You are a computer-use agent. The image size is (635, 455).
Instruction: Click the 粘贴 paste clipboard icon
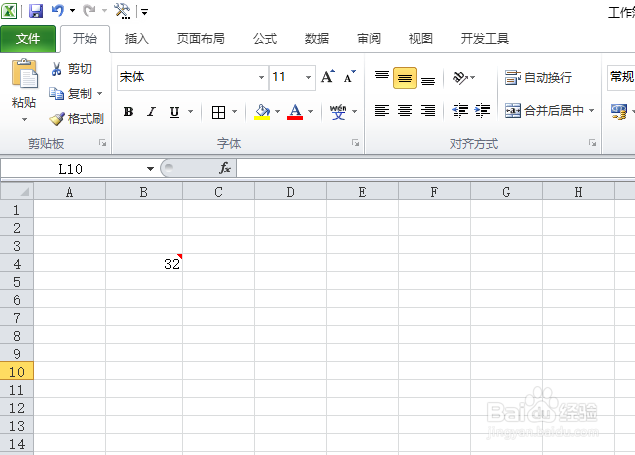click(24, 74)
